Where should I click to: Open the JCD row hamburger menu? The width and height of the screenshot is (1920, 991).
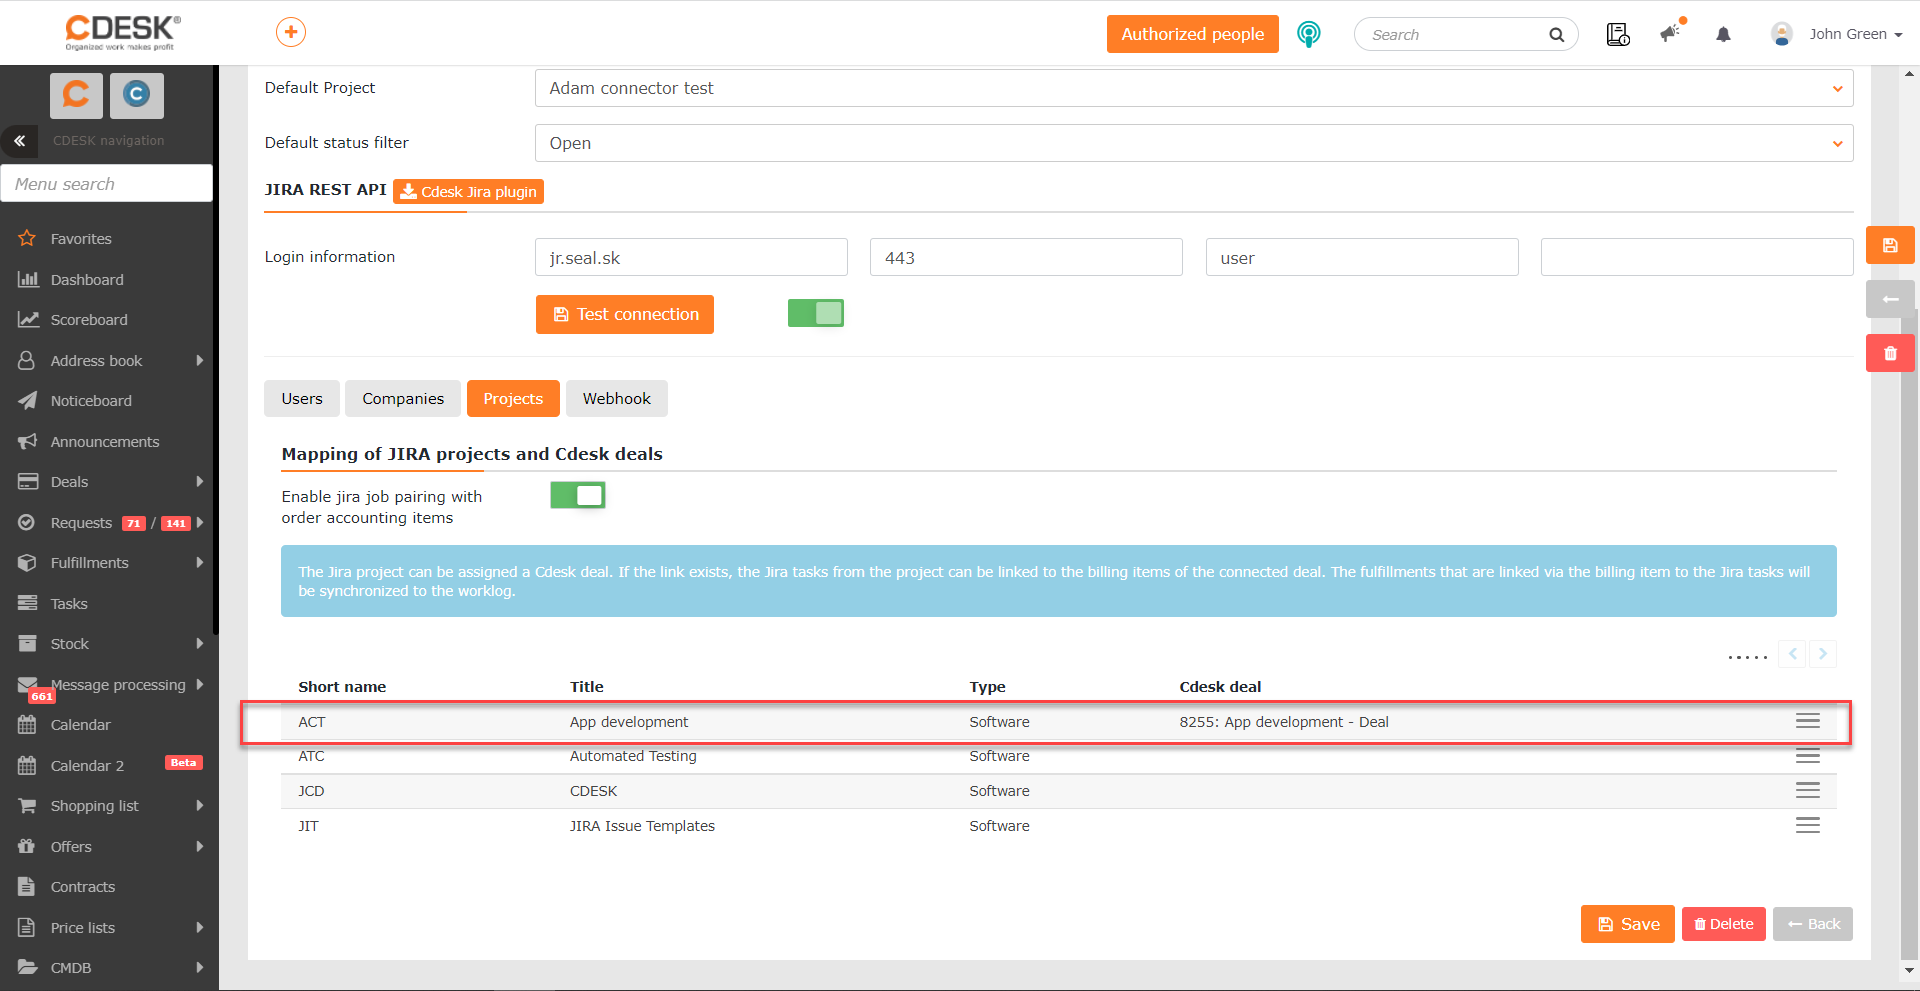[1807, 791]
